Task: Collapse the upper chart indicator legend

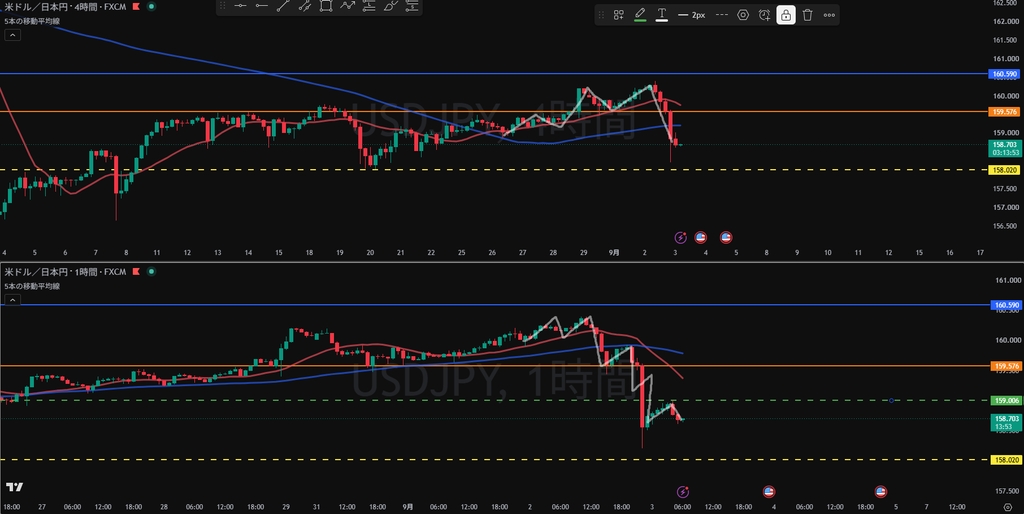Action: tap(12, 35)
